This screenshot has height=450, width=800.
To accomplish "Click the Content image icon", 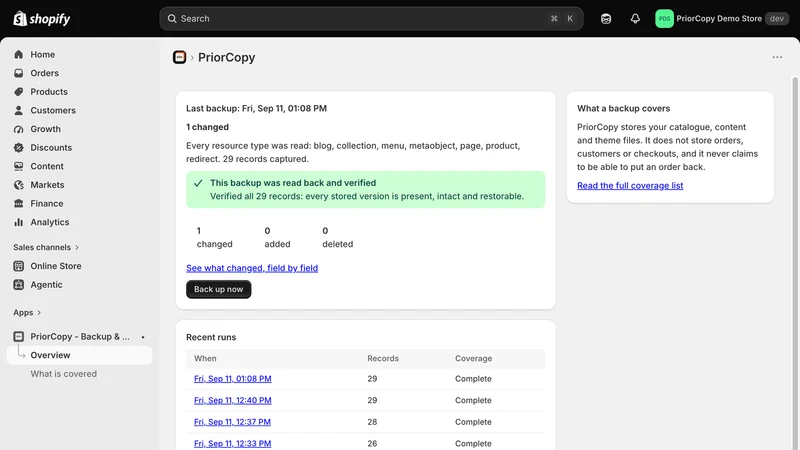I will point(19,166).
